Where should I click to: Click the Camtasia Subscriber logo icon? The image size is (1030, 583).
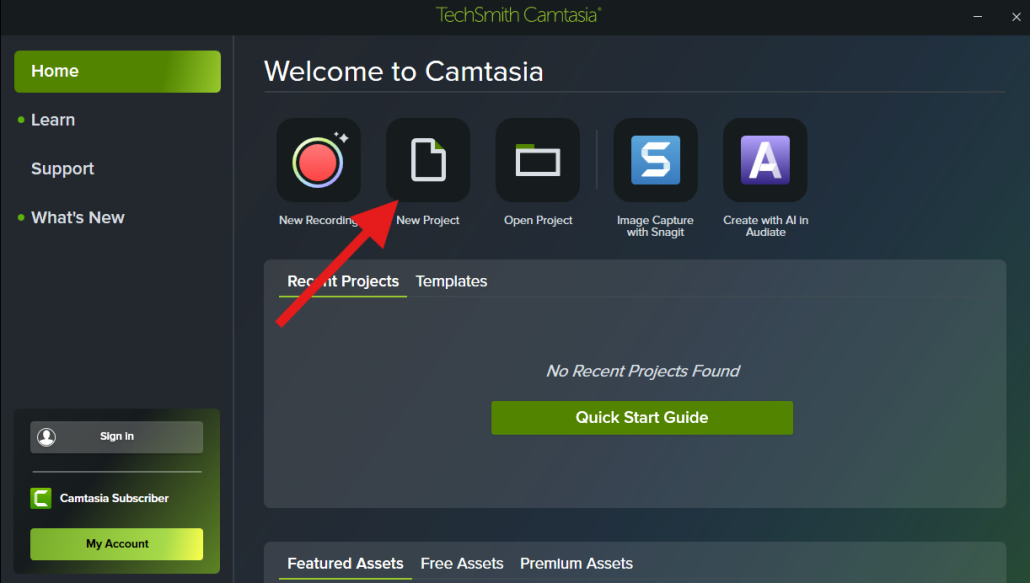point(41,498)
